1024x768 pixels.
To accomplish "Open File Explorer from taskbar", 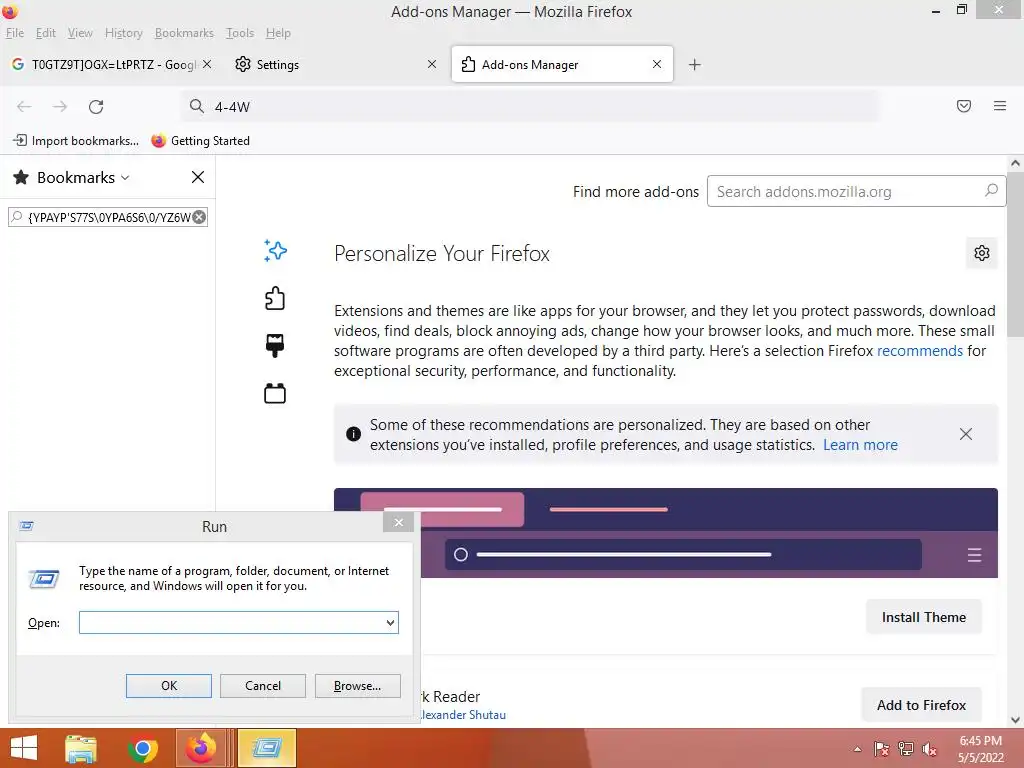I will pos(81,748).
